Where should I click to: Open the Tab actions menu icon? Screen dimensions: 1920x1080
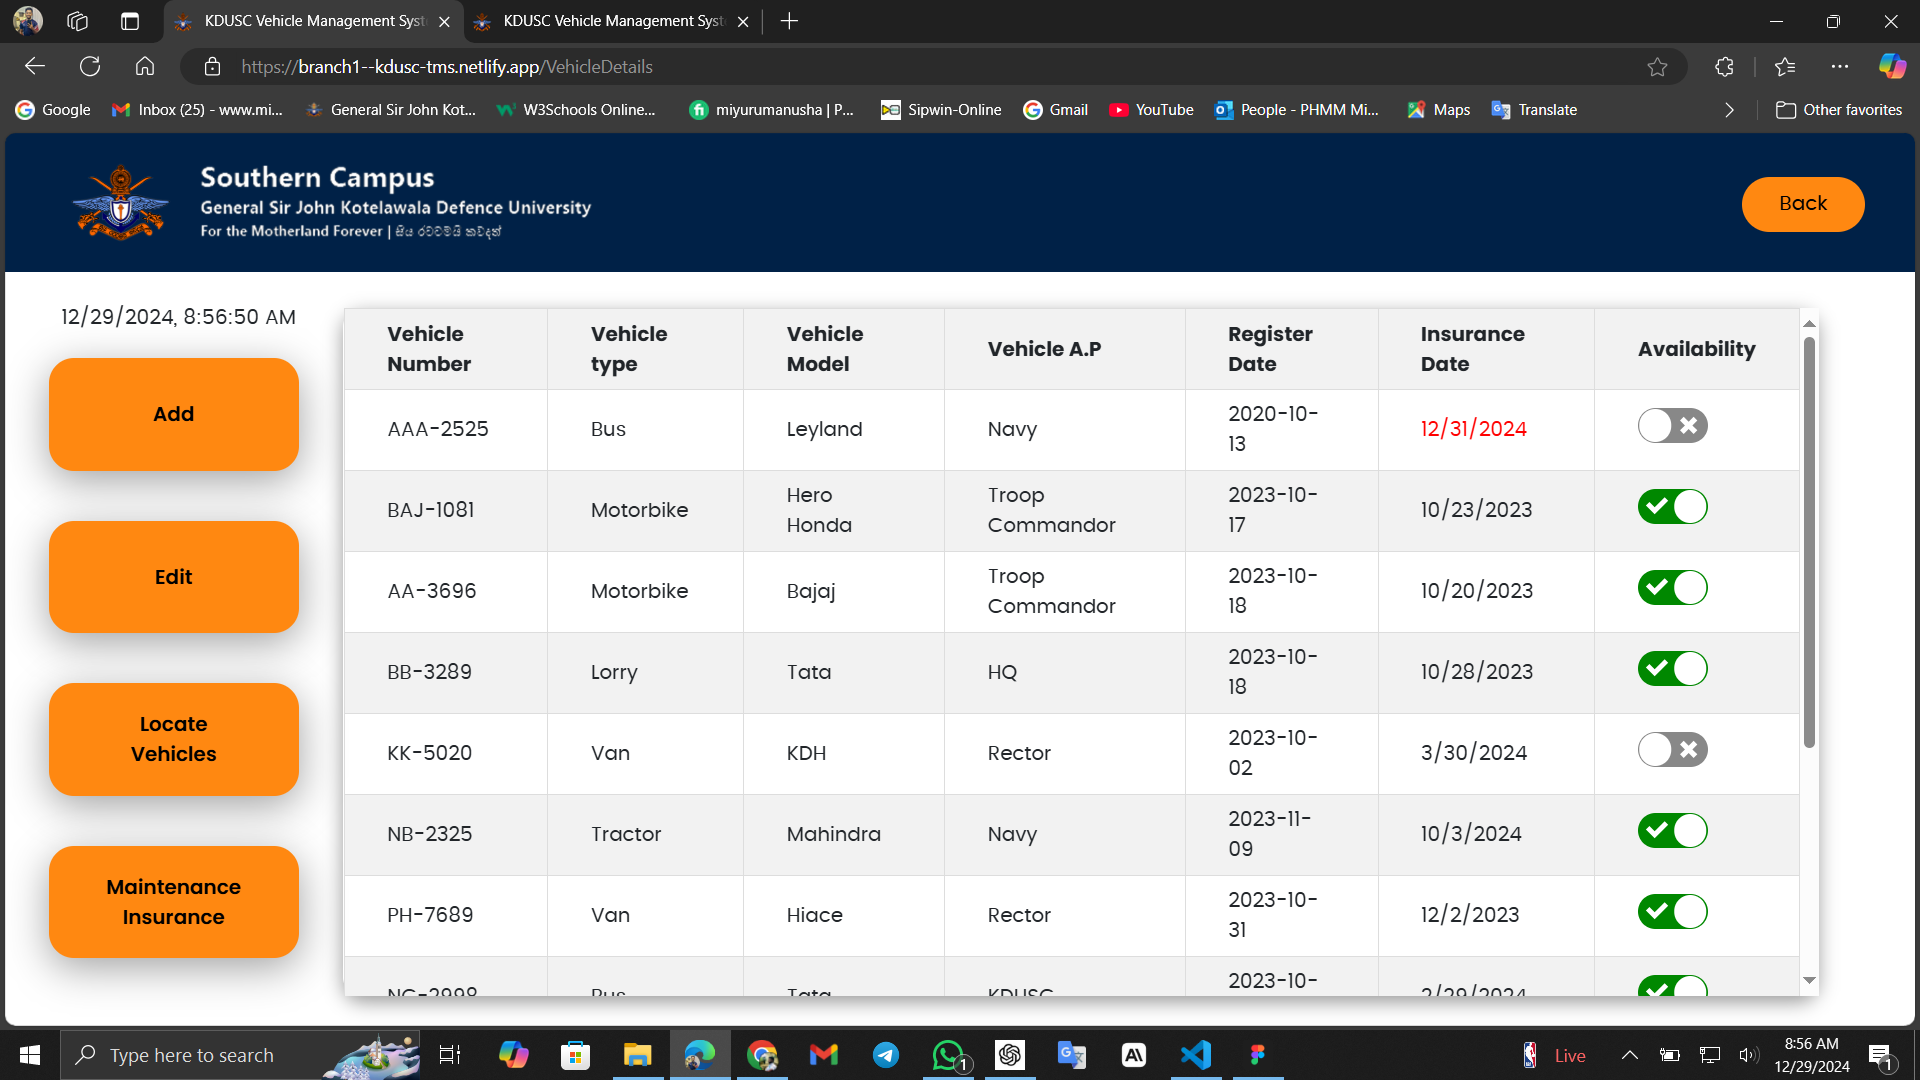(130, 21)
